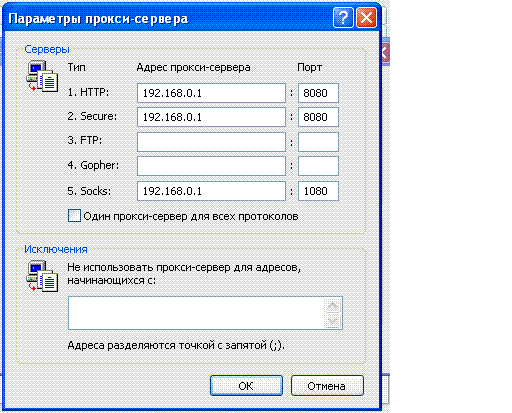The width and height of the screenshot is (512, 413).
Task: Click the Exceptions section computer icon
Action: tap(42, 276)
